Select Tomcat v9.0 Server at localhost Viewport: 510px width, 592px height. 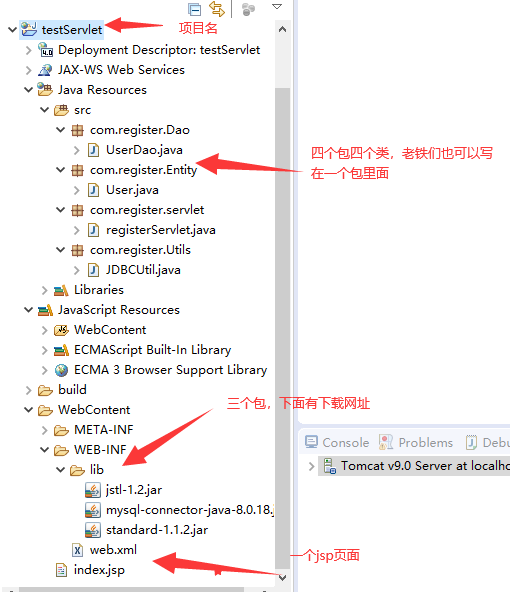click(414, 466)
